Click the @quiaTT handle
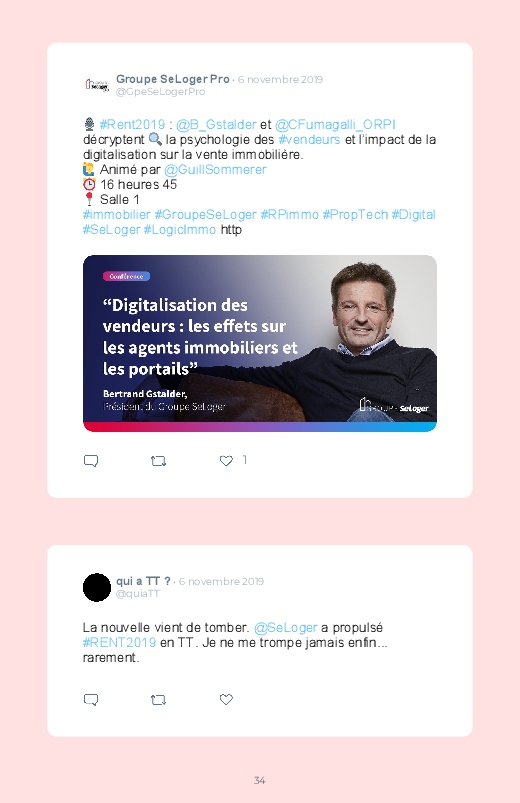This screenshot has width=520, height=803. click(x=138, y=594)
